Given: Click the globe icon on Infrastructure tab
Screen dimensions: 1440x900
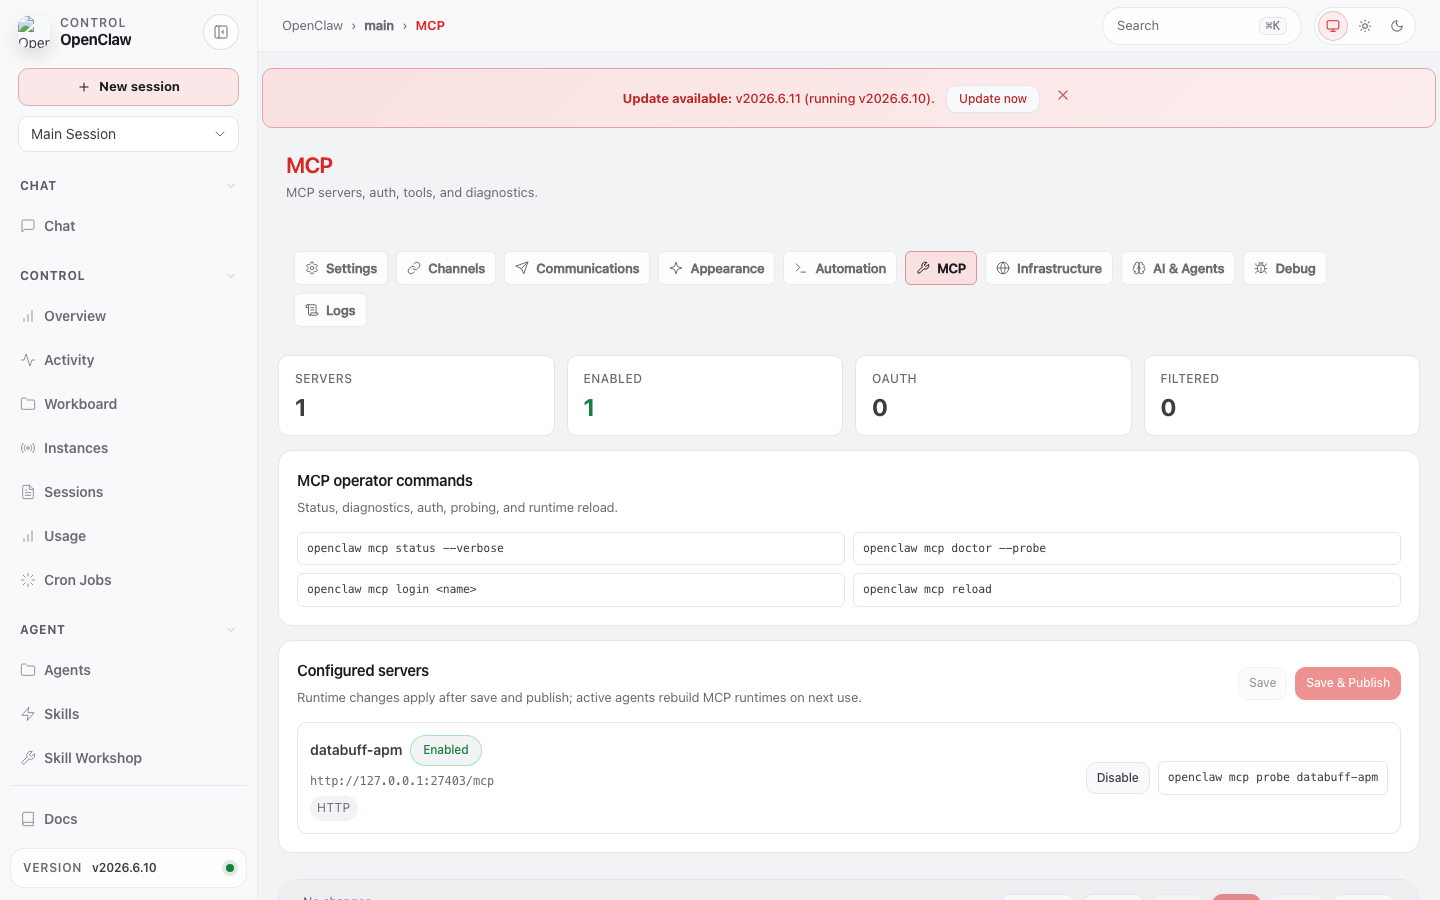Looking at the screenshot, I should pyautogui.click(x=1003, y=268).
